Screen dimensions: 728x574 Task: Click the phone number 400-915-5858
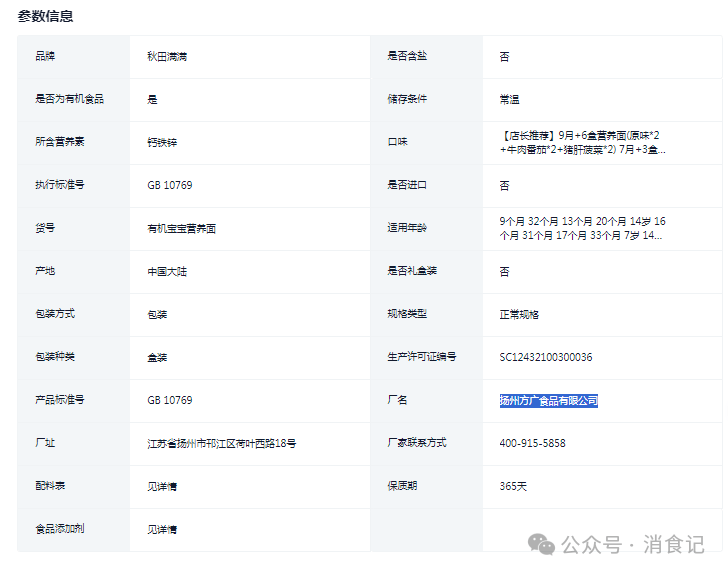(532, 444)
